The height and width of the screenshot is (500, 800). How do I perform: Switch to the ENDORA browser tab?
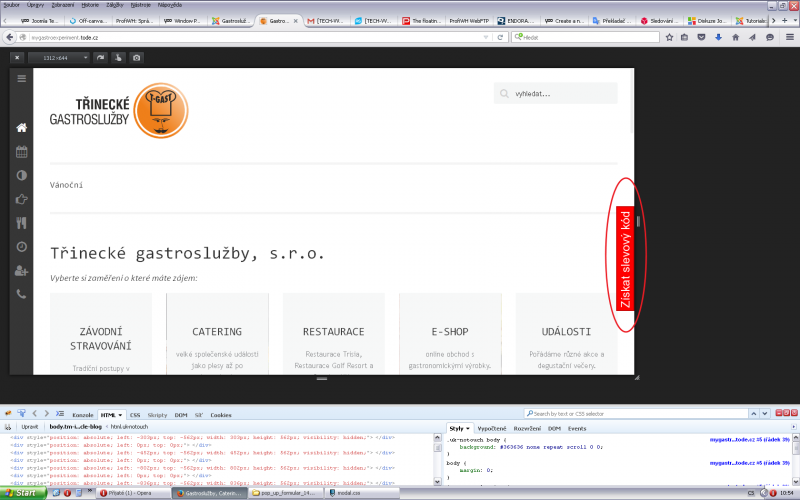[x=516, y=21]
